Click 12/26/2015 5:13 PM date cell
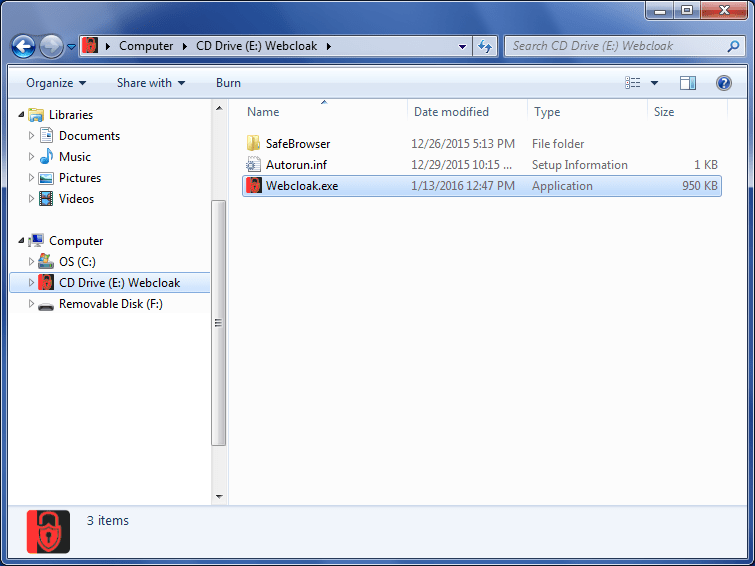 tap(463, 144)
